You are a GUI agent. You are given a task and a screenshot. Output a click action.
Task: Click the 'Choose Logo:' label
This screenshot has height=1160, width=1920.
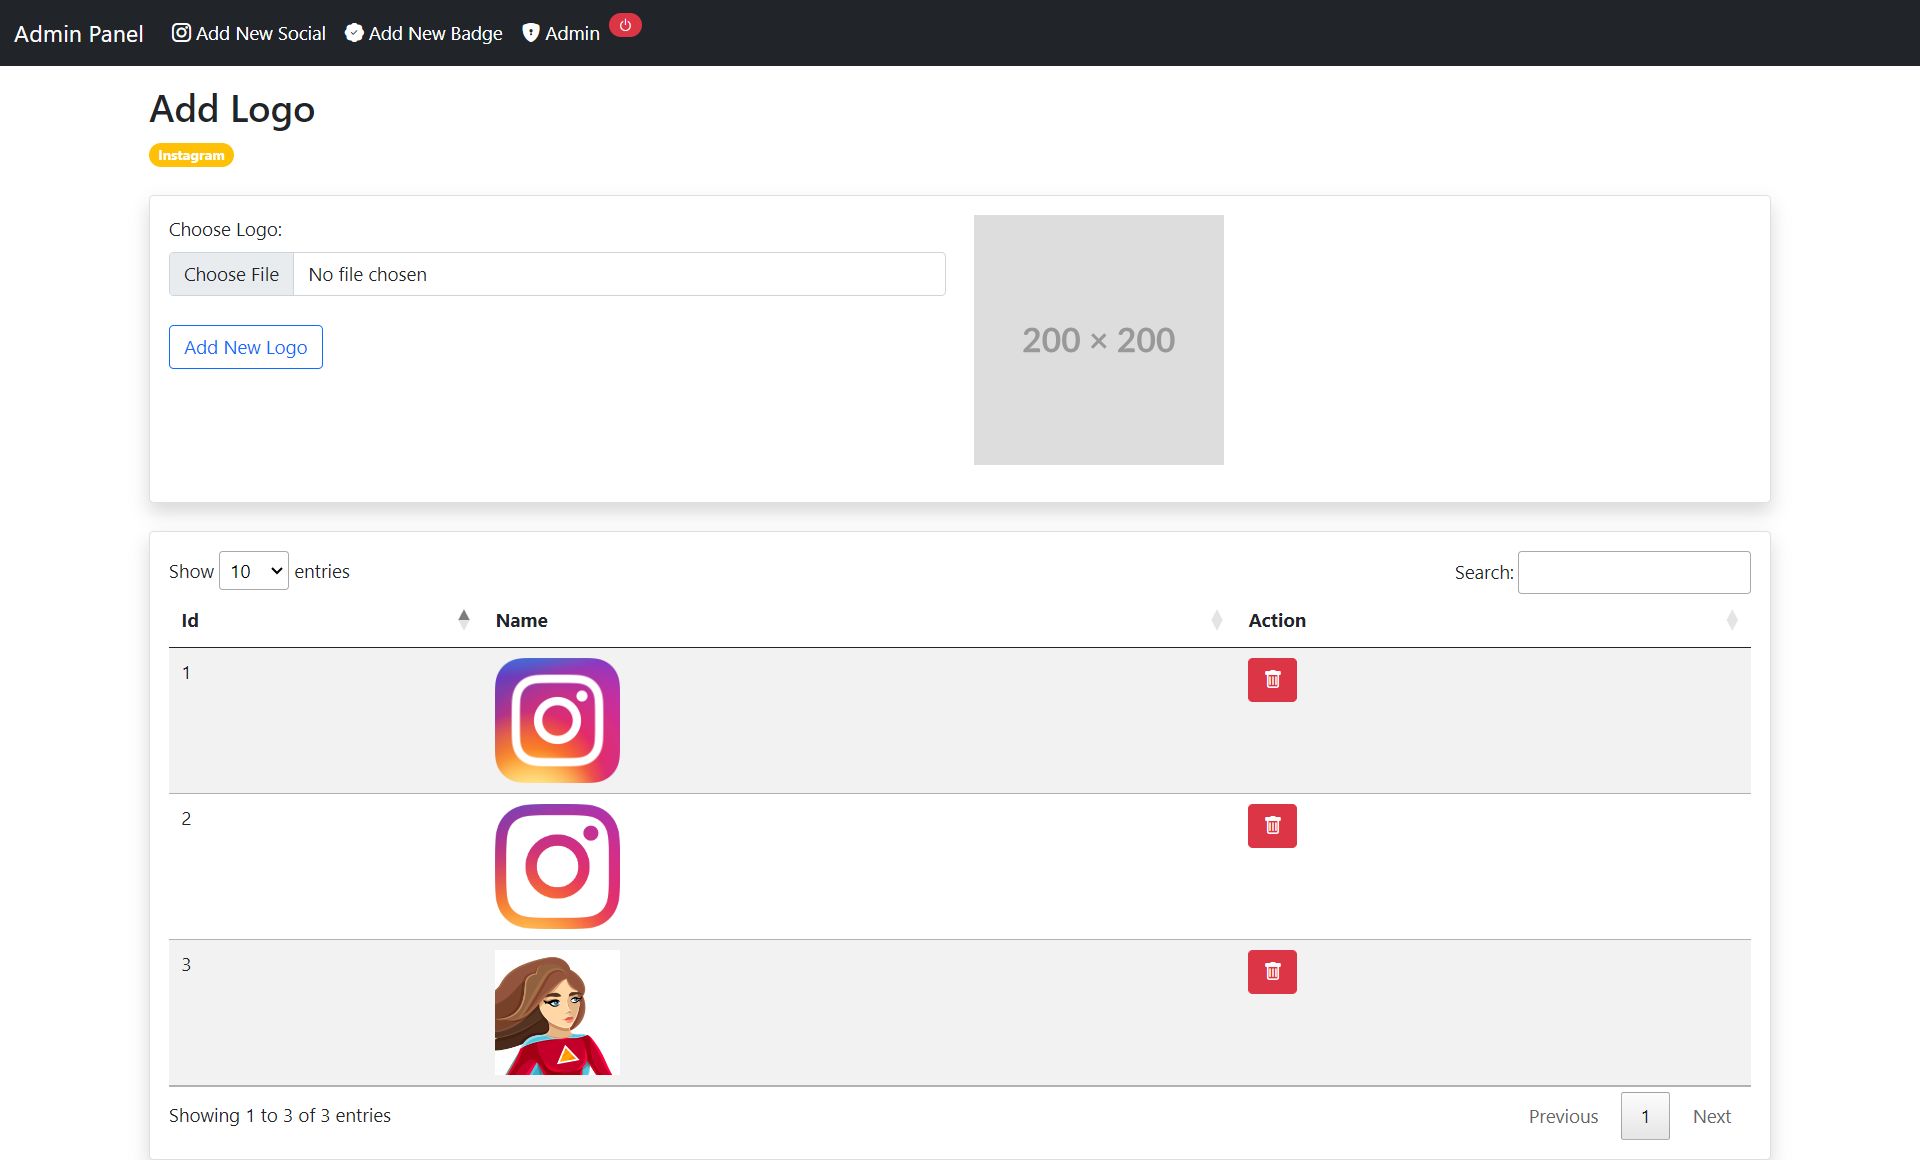[x=225, y=229]
